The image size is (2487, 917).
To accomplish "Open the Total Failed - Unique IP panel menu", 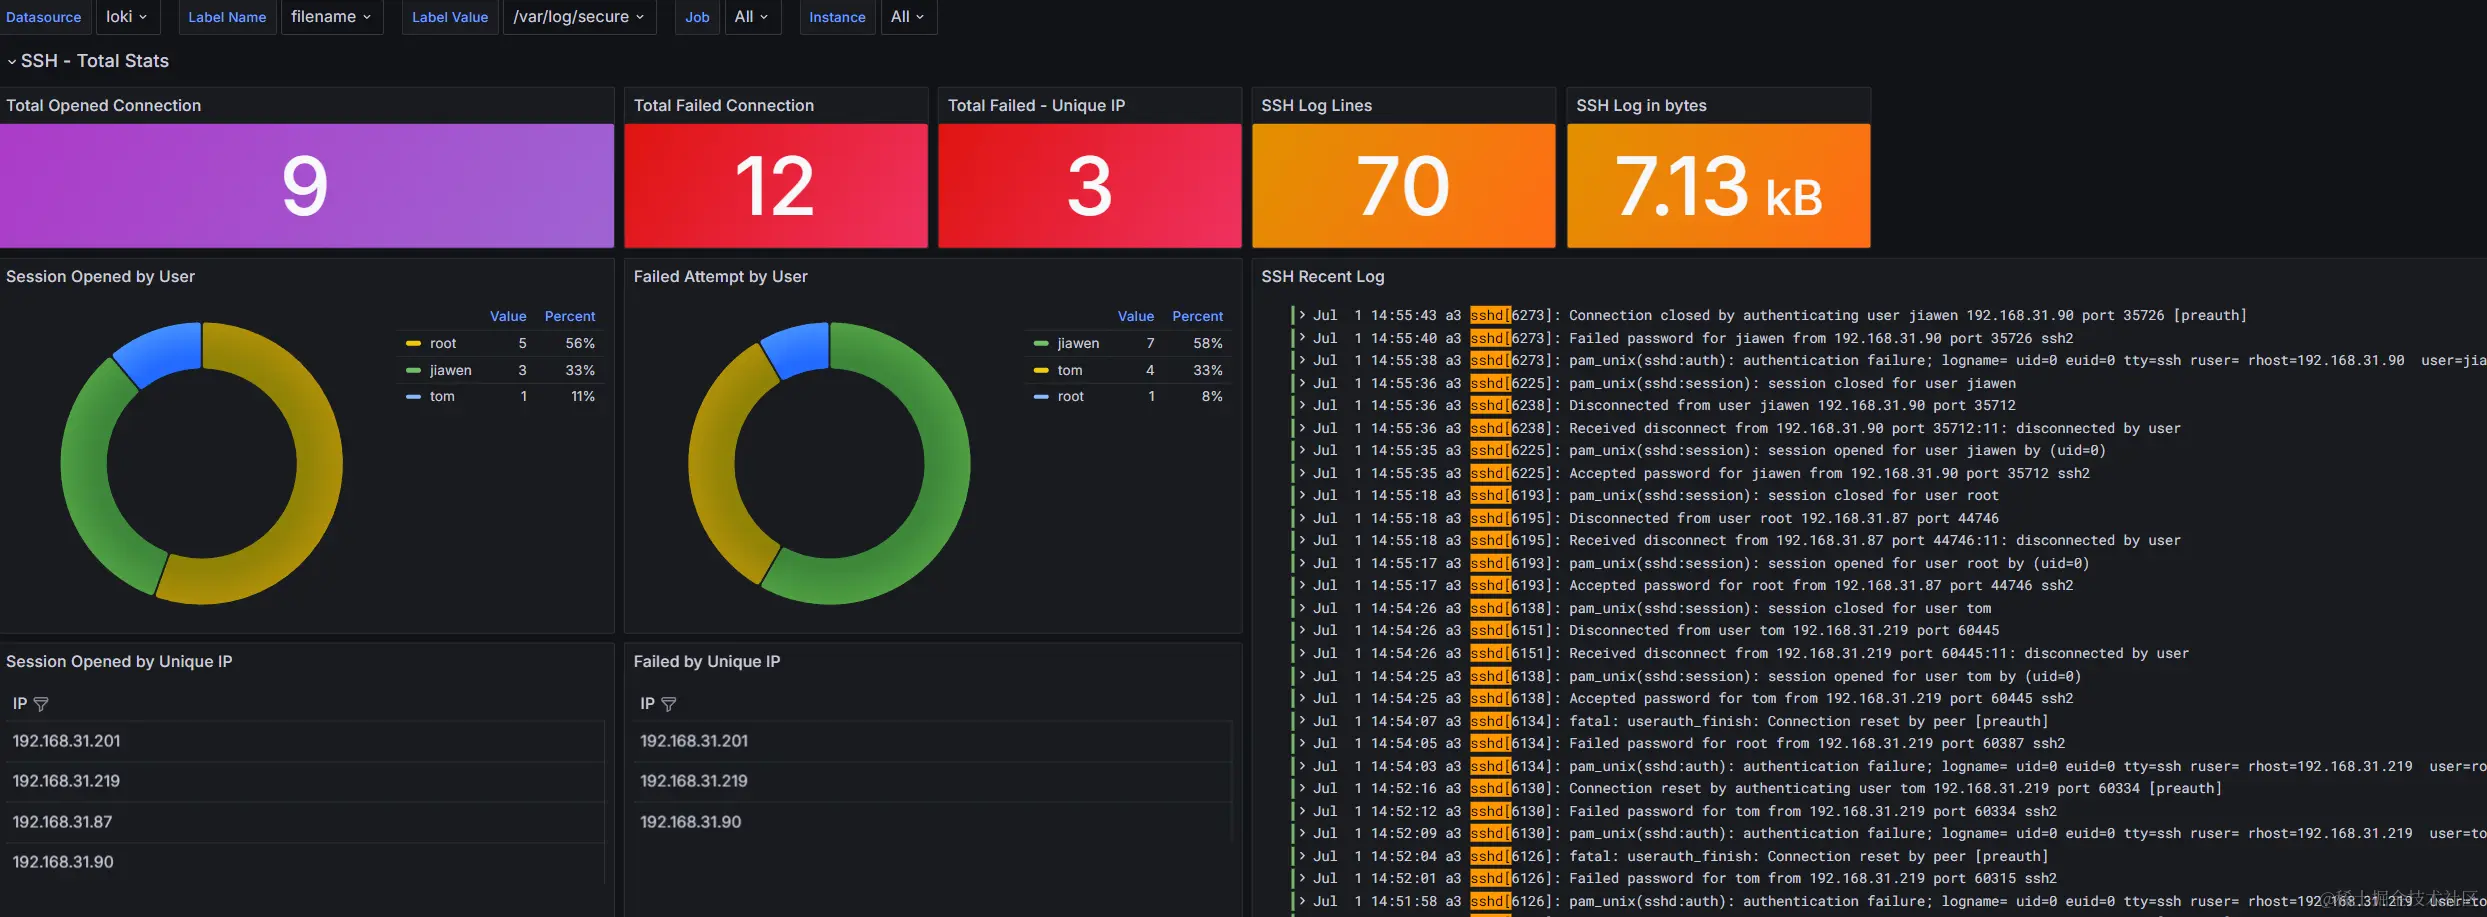I will click(1036, 105).
